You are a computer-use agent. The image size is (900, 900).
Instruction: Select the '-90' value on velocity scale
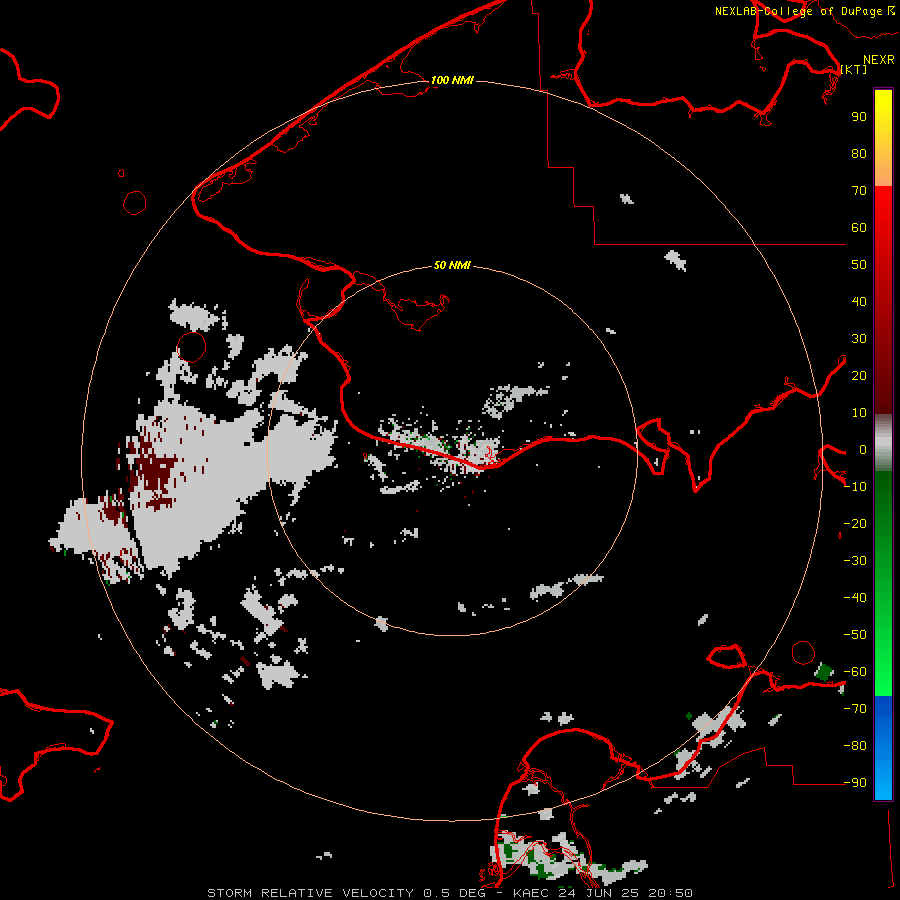855,783
